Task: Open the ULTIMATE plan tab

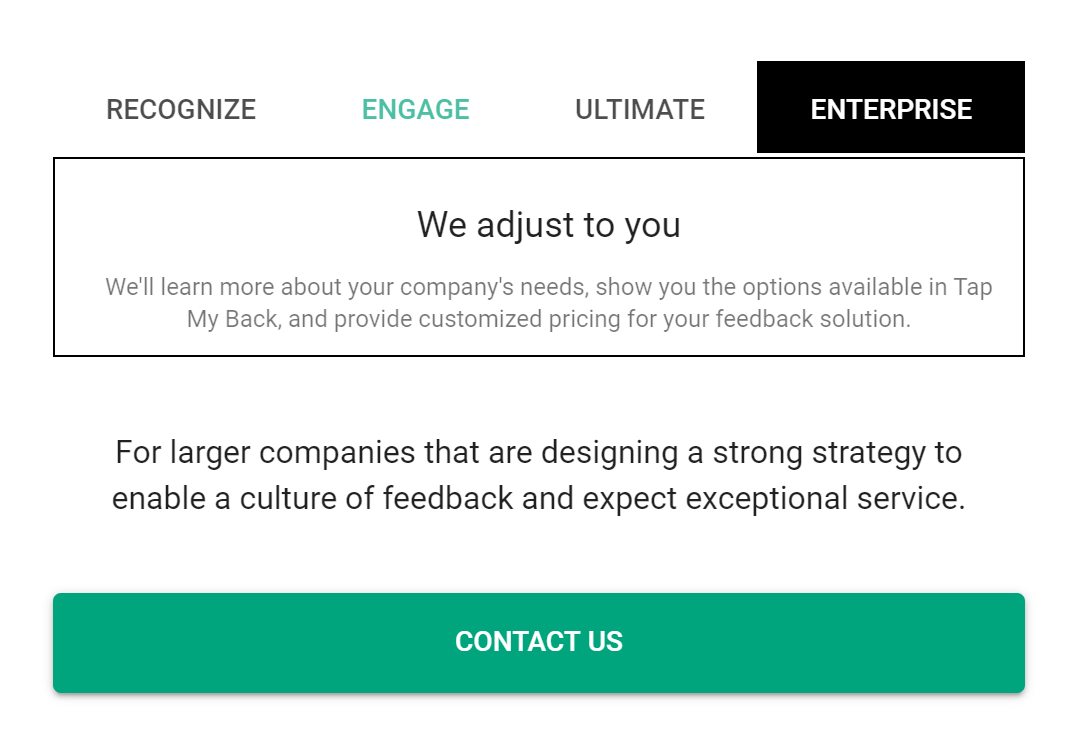Action: (x=640, y=109)
